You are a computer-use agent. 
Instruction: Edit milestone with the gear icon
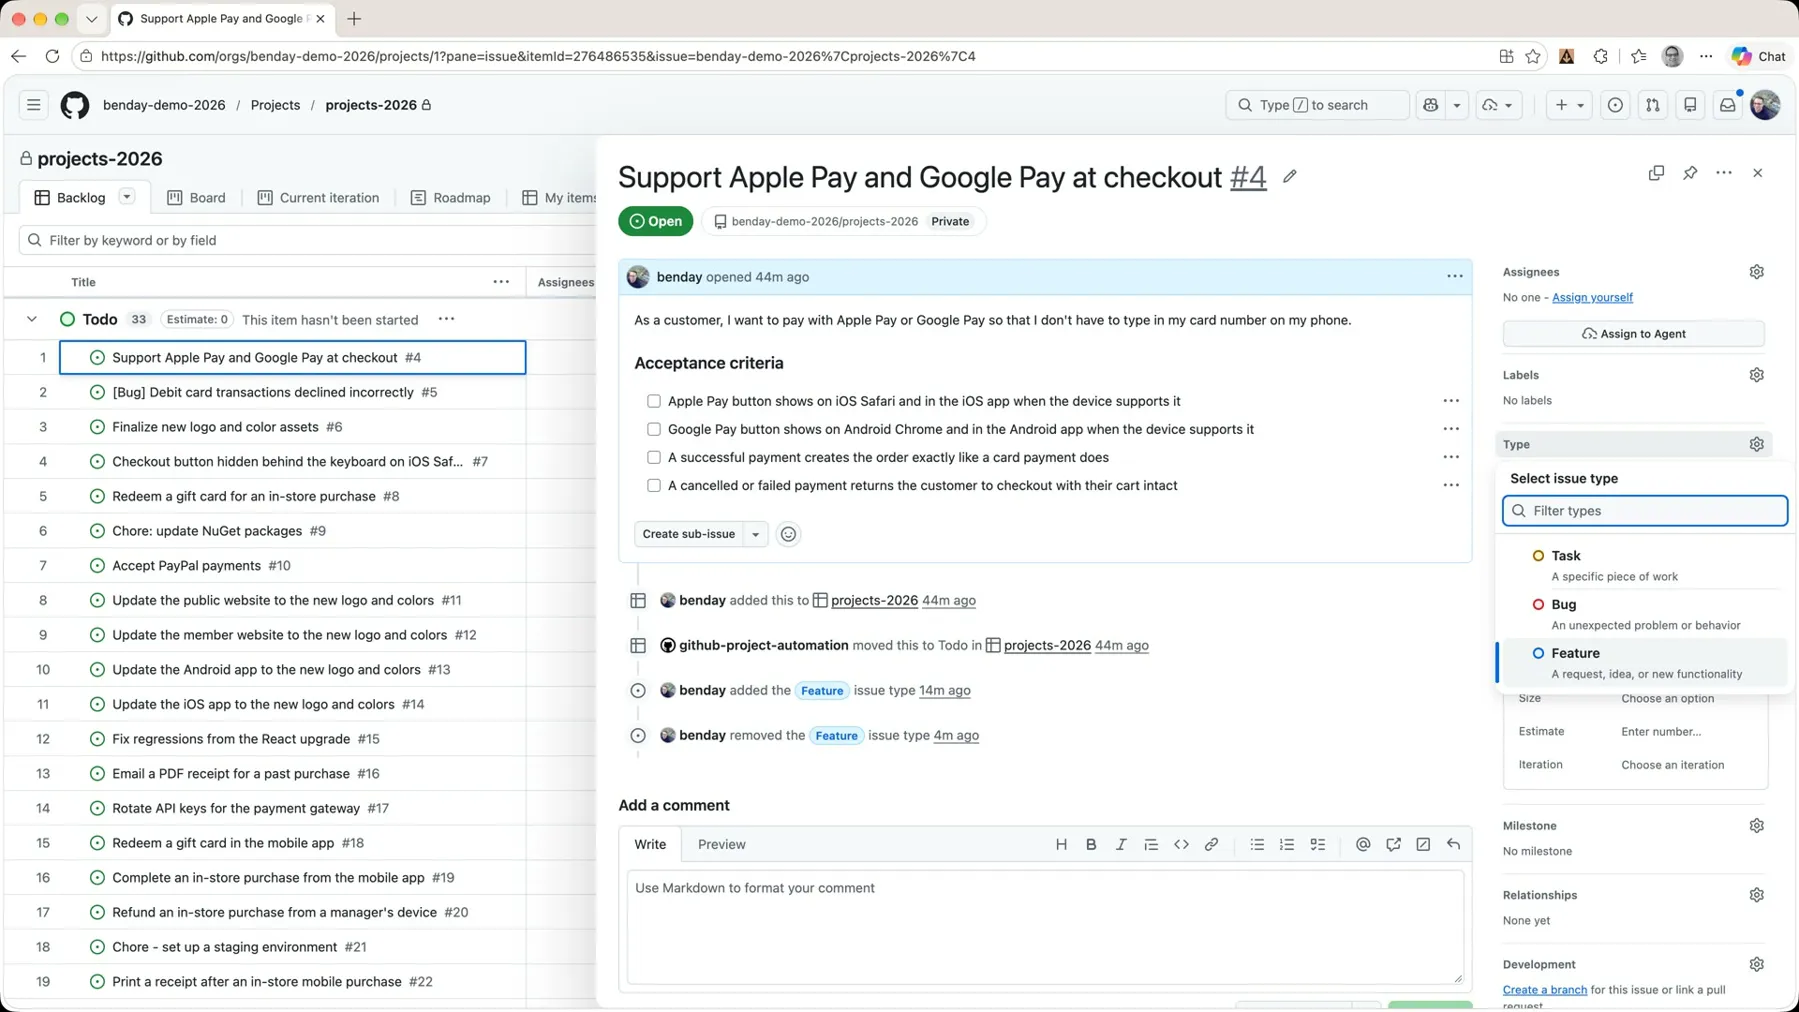click(1756, 826)
